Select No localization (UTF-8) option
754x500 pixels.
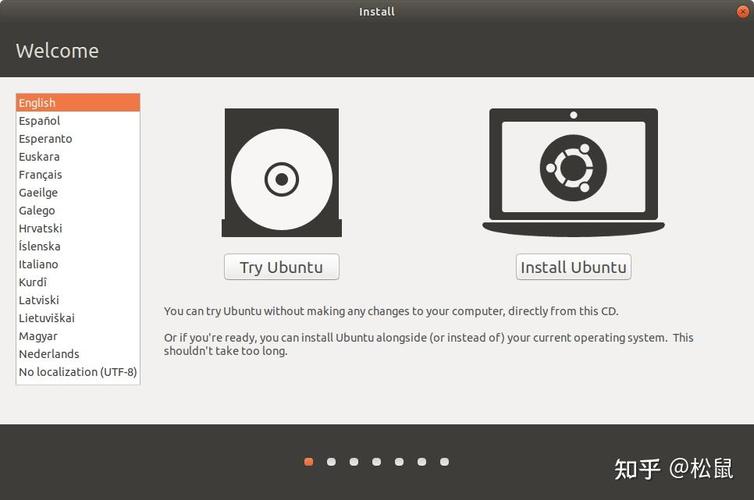click(x=78, y=372)
